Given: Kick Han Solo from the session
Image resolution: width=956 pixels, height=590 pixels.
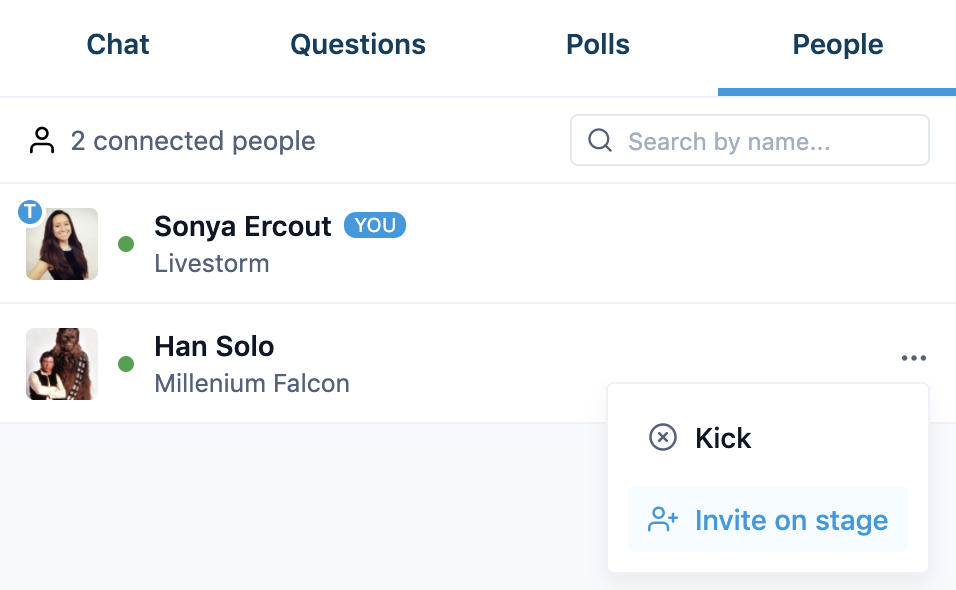Looking at the screenshot, I should click(723, 438).
